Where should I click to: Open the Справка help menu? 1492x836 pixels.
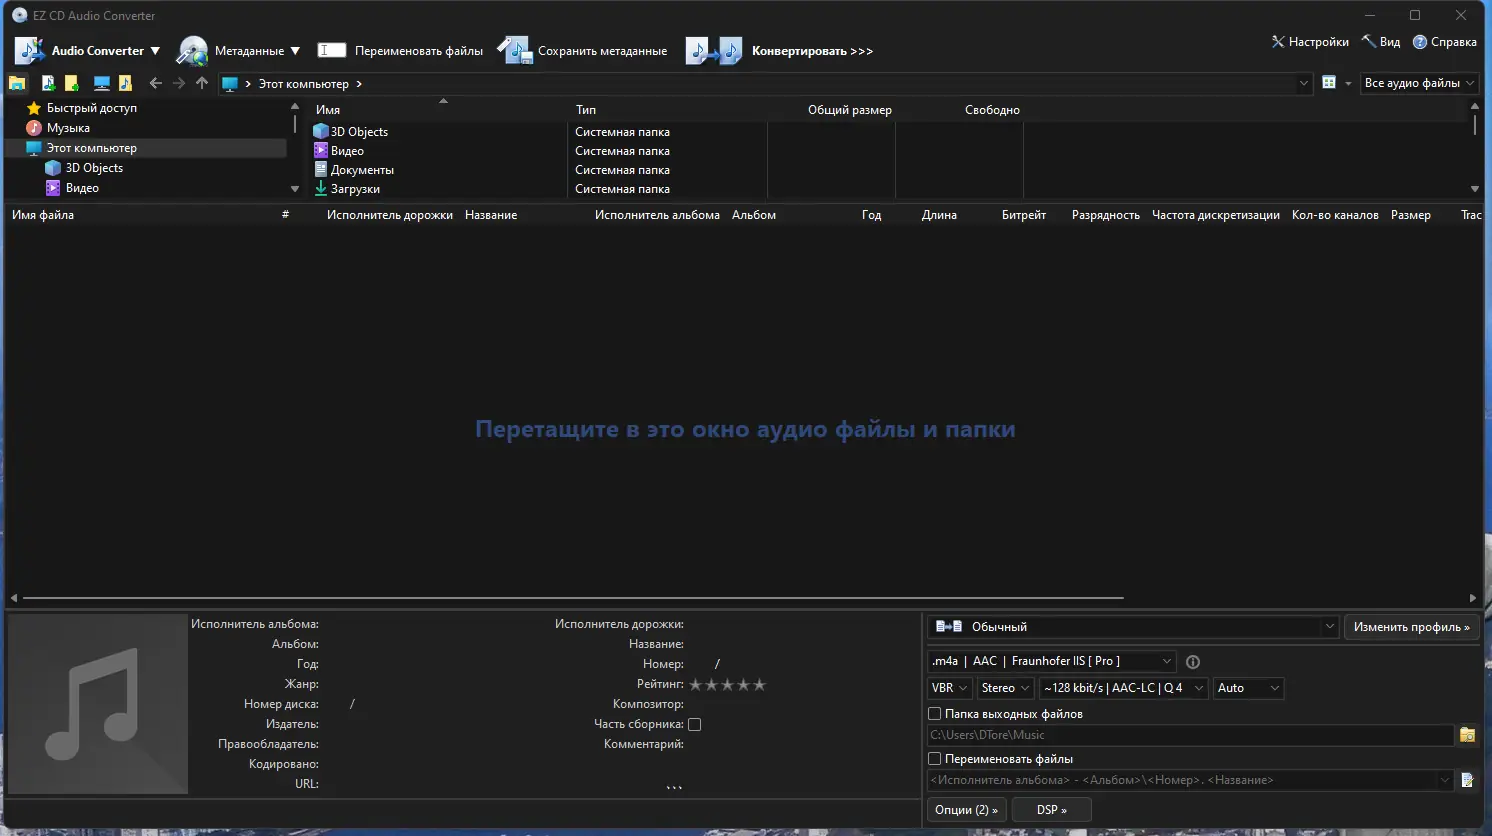pos(1444,42)
